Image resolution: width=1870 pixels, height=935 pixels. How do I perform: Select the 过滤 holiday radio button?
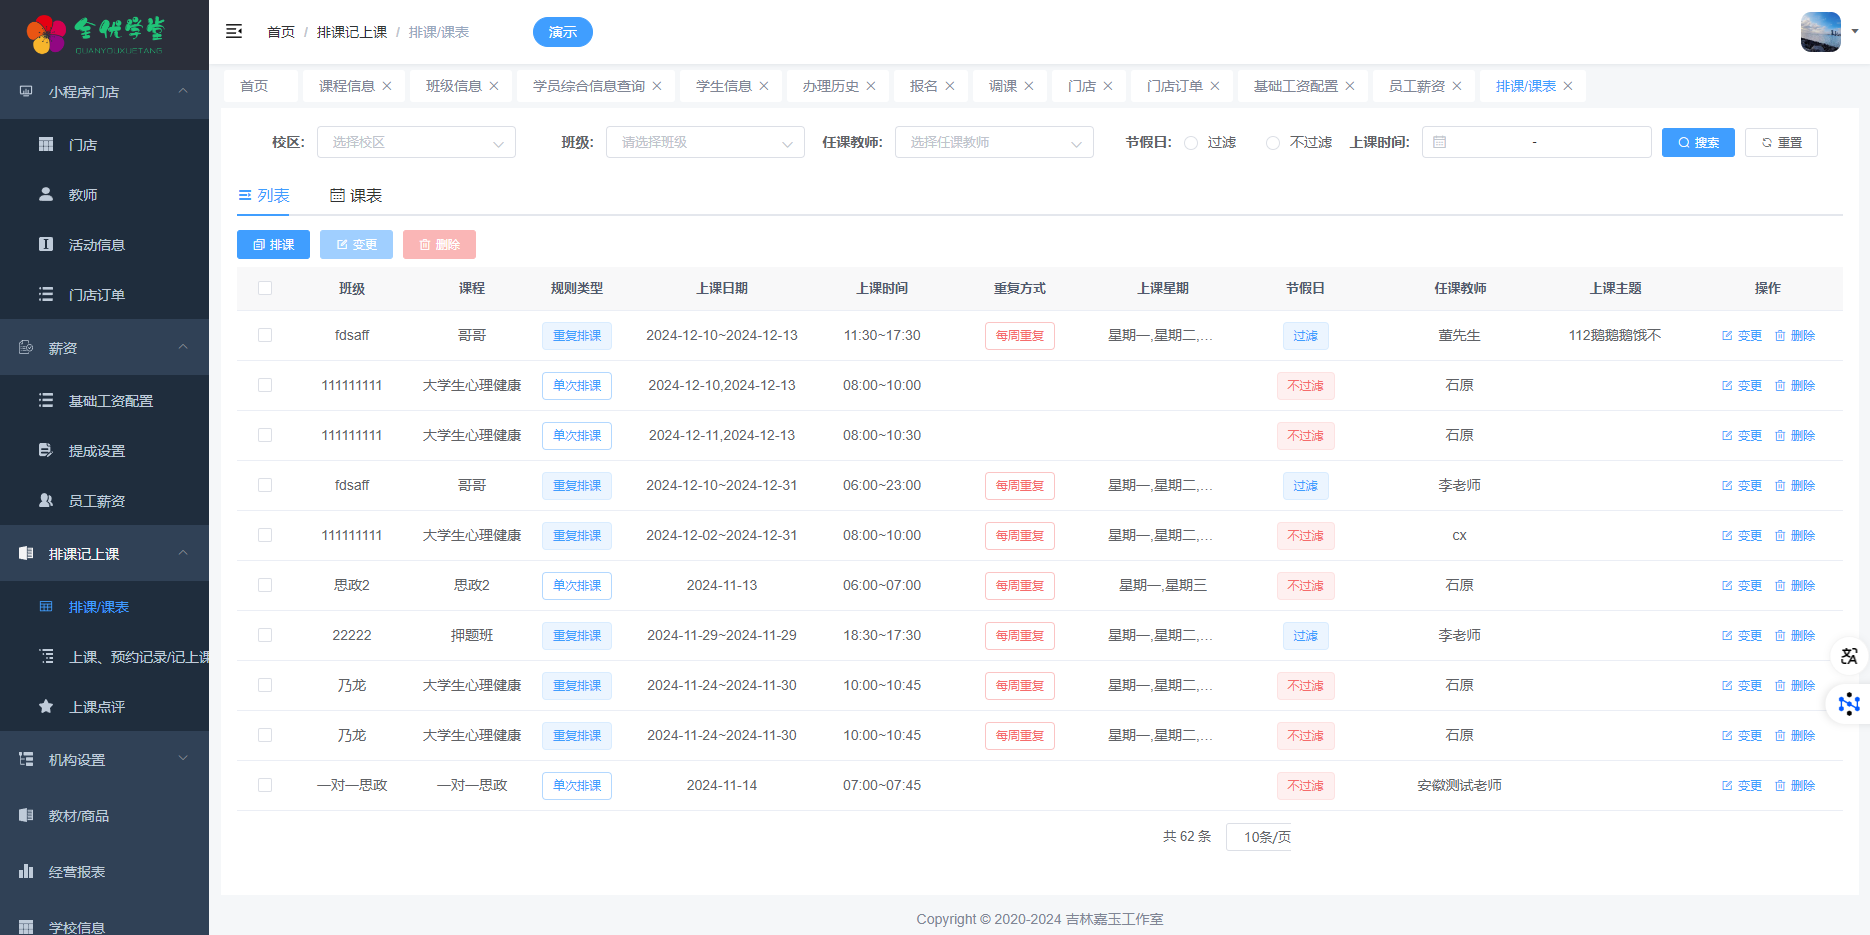click(1191, 143)
